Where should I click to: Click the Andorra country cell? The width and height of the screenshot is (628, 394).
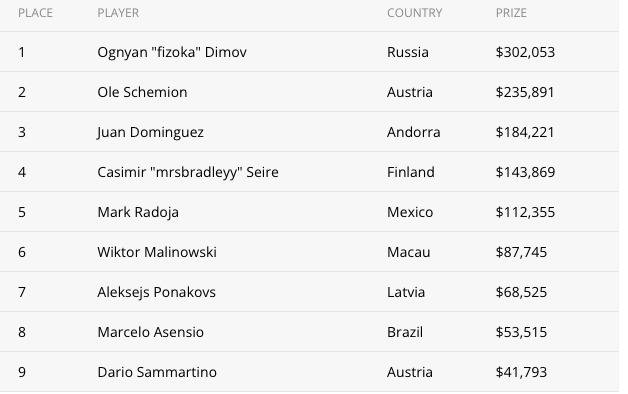[x=414, y=132]
